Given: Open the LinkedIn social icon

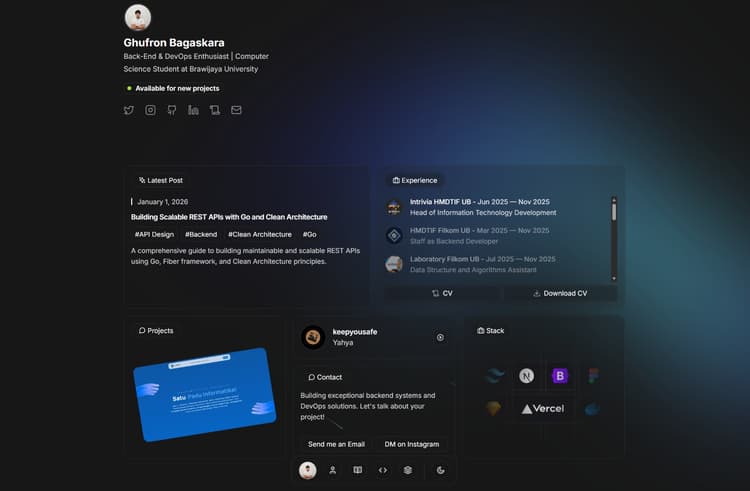Looking at the screenshot, I should pos(193,110).
